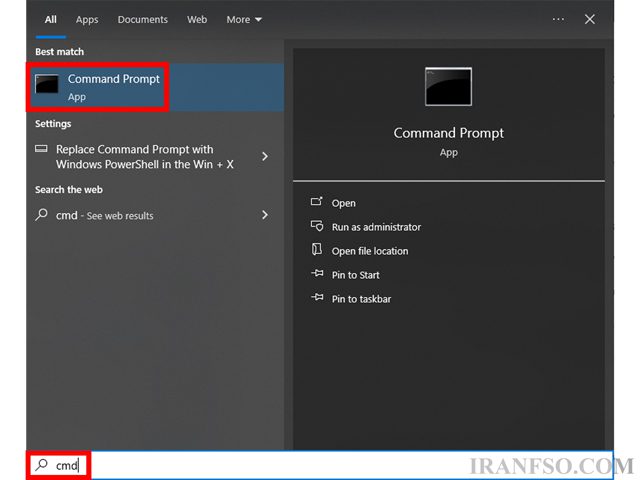Click the large Command Prompt preview icon
Image resolution: width=640 pixels, height=480 pixels.
448,87
